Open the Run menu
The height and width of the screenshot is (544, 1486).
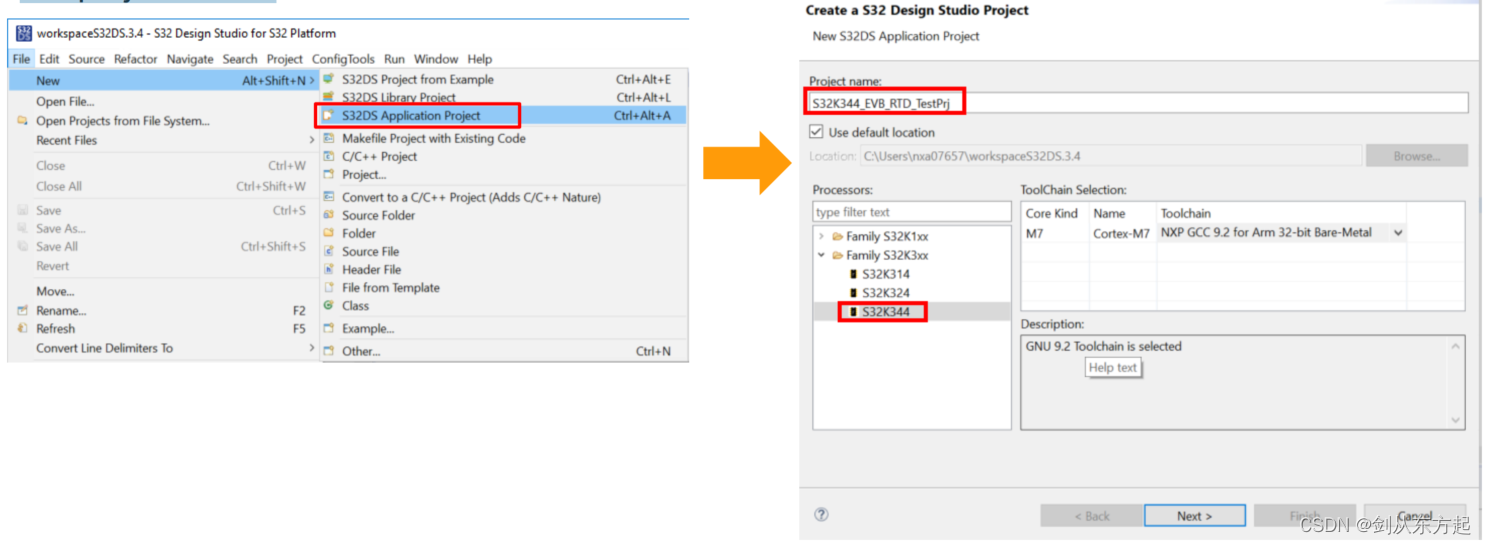point(394,59)
